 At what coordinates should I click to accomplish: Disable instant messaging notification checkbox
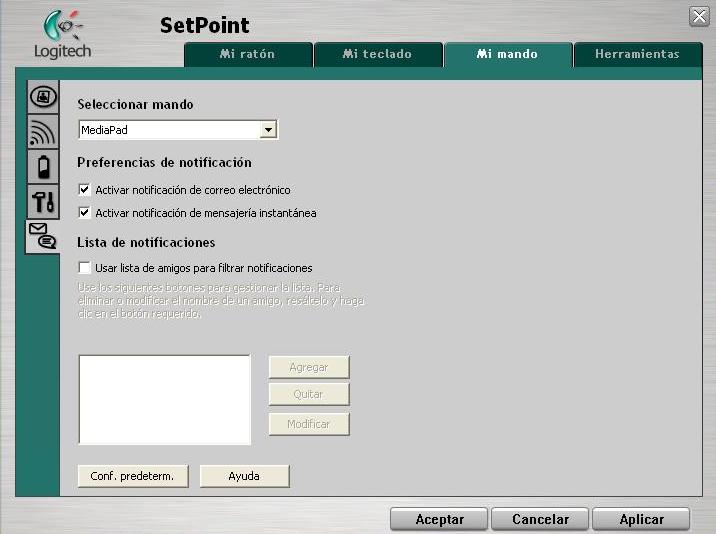tap(84, 213)
